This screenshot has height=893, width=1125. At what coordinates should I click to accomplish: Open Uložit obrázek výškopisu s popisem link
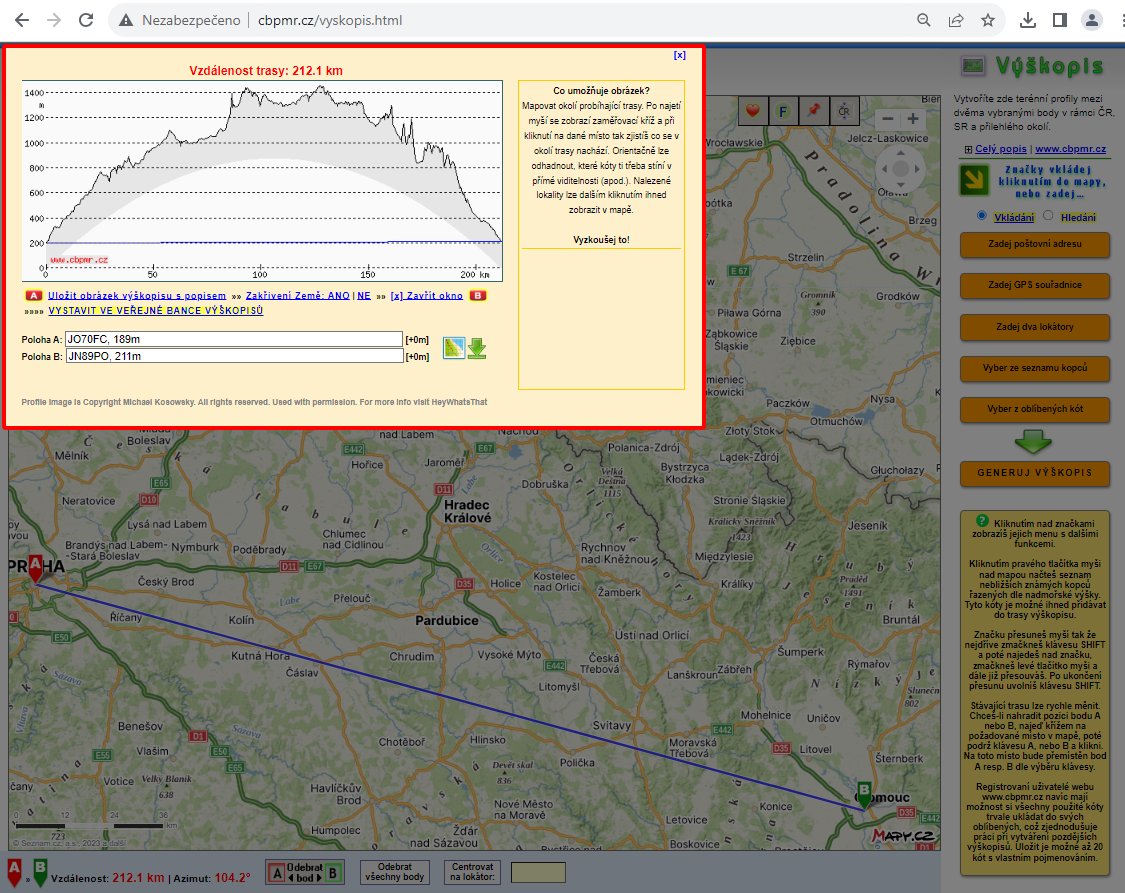[x=136, y=296]
